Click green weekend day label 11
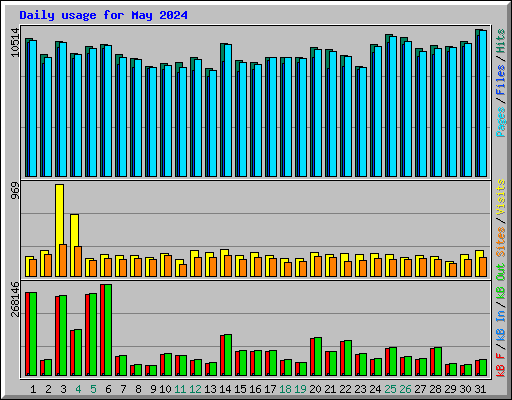Image resolution: width=512 pixels, height=400 pixels. (180, 389)
